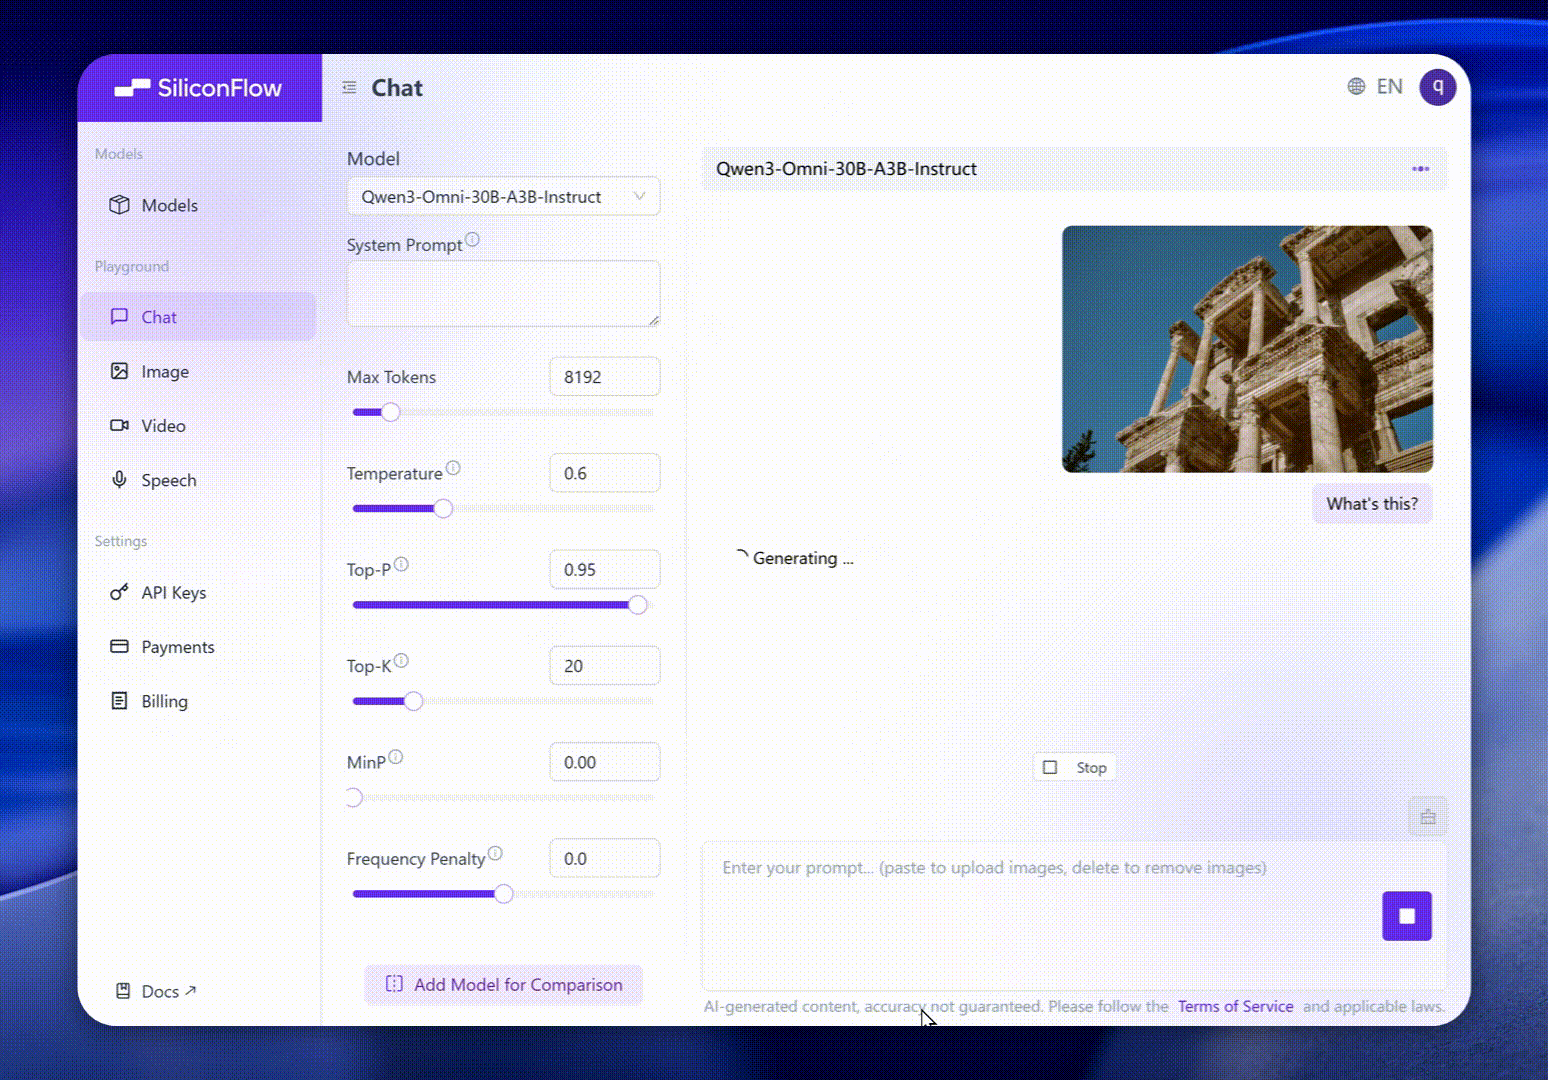Click the System Prompt text area
Viewport: 1548px width, 1080px height.
pos(503,294)
